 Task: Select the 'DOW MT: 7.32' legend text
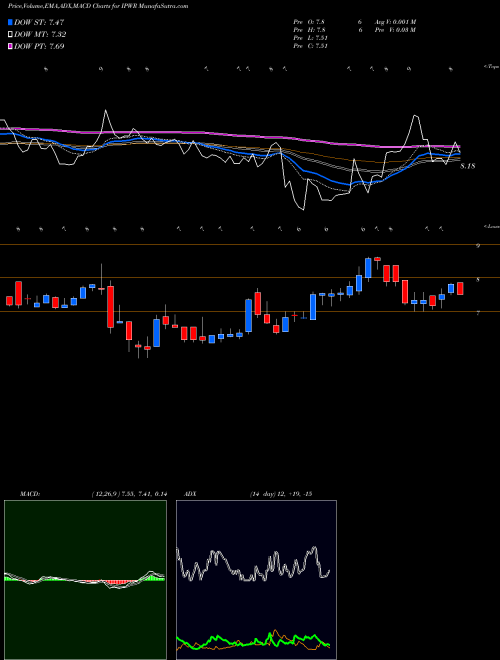pyautogui.click(x=40, y=35)
